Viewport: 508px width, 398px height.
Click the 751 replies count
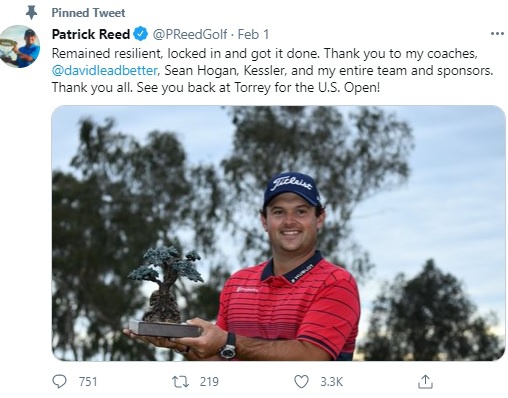pyautogui.click(x=88, y=382)
